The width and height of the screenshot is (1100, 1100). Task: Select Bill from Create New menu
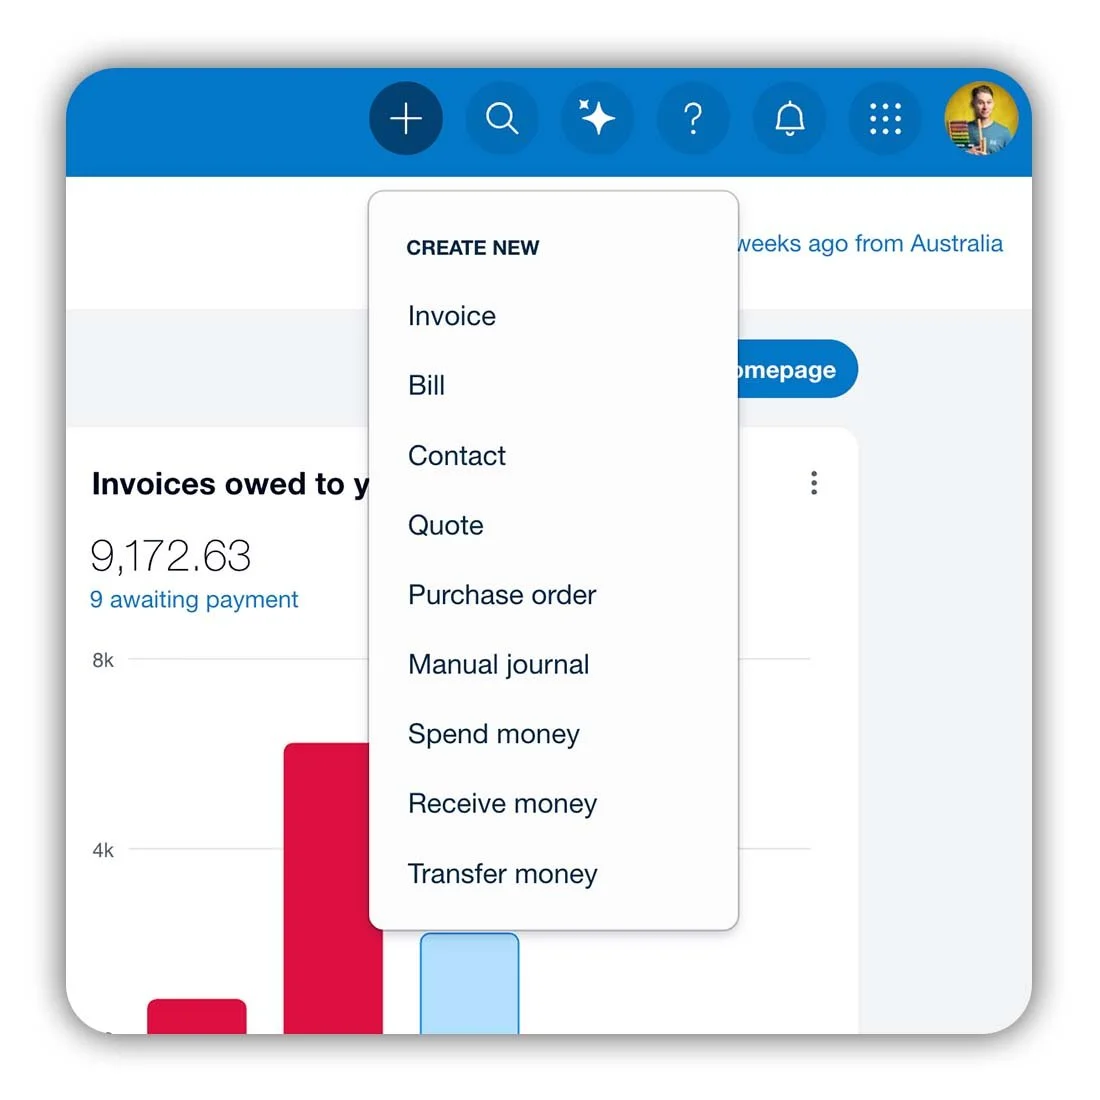426,386
